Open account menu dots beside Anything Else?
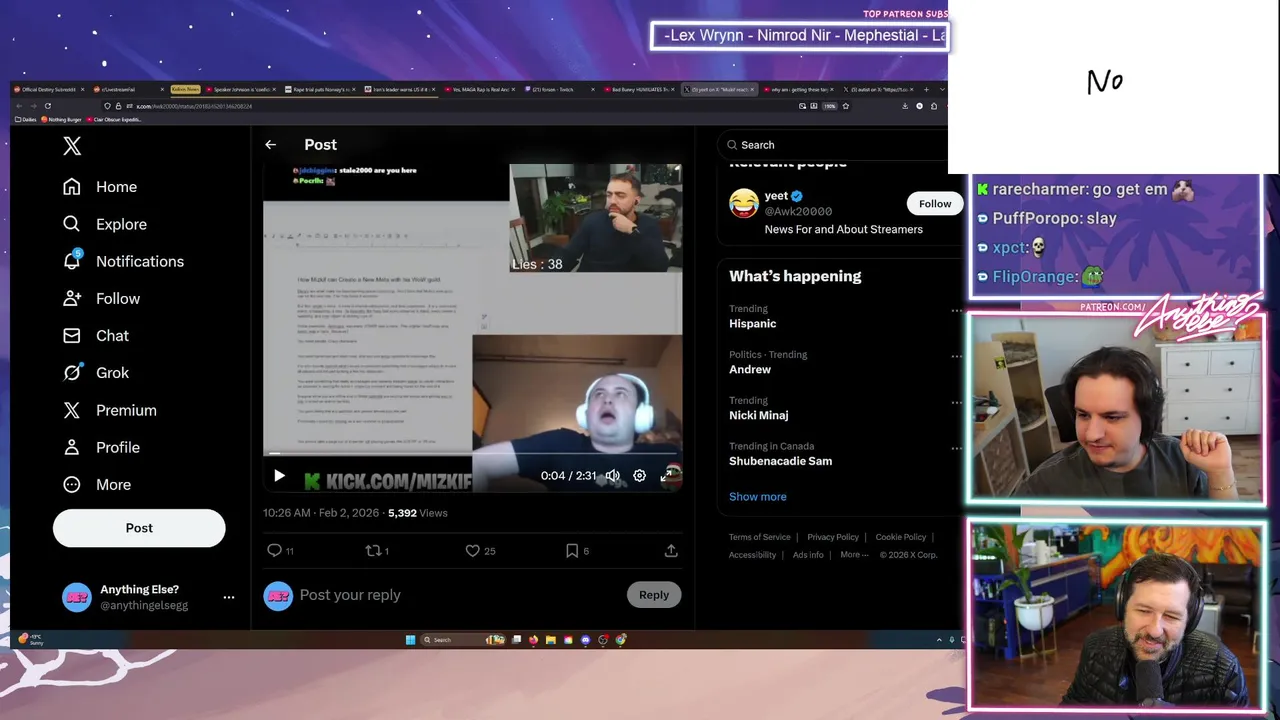Image resolution: width=1280 pixels, height=720 pixels. point(229,597)
